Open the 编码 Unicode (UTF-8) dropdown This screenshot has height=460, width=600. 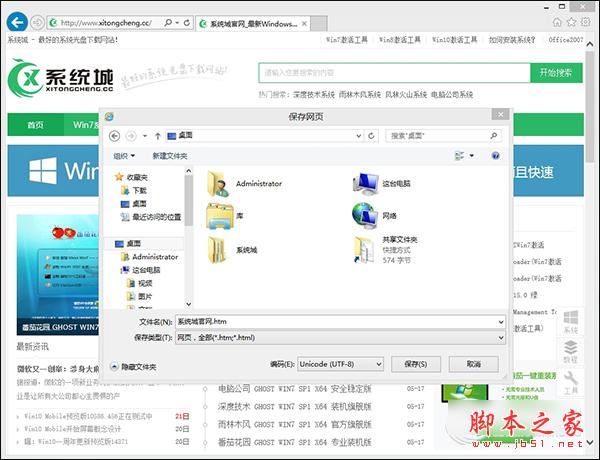pyautogui.click(x=340, y=364)
